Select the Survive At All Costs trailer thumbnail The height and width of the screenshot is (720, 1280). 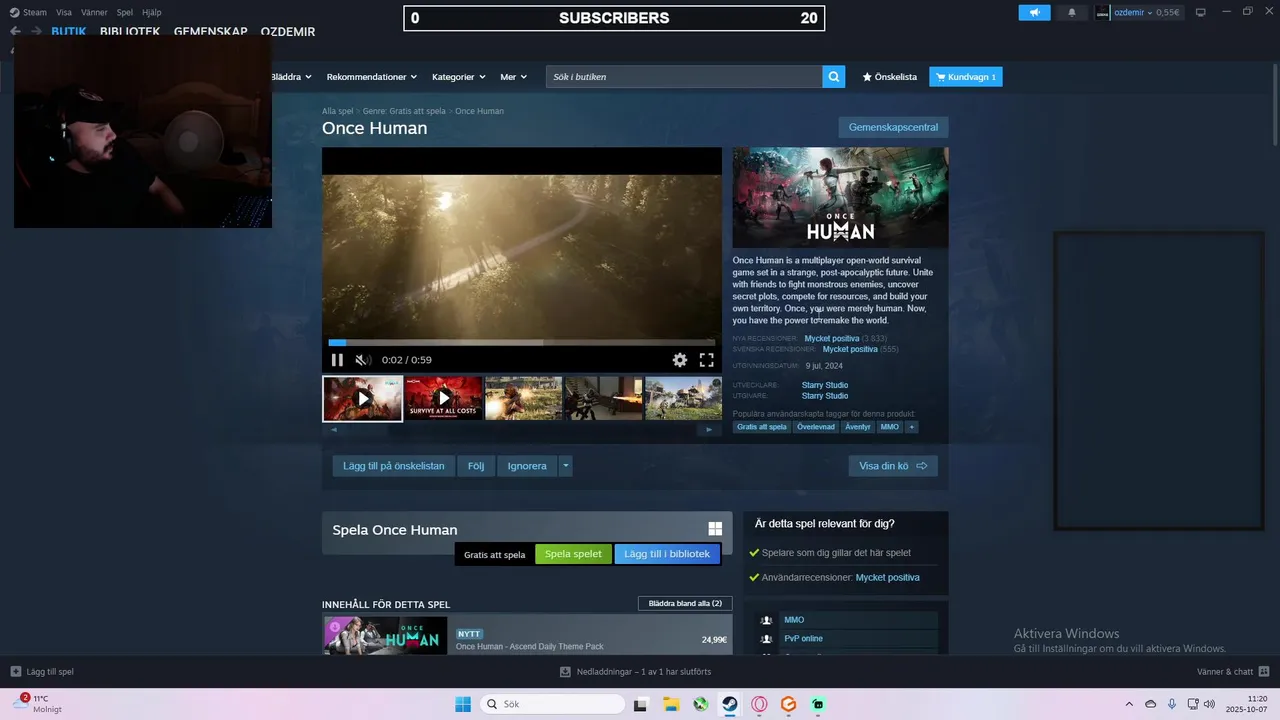point(444,398)
